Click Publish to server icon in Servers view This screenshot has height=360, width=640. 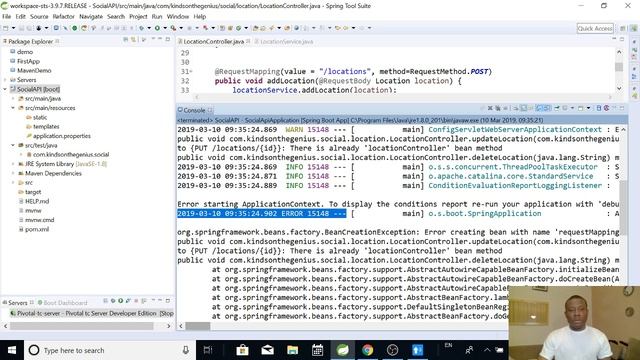click(x=143, y=301)
